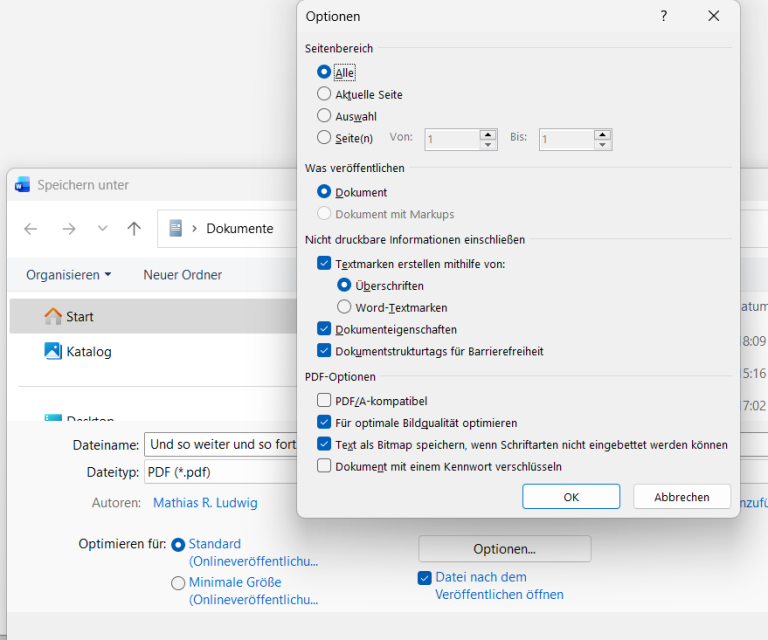Toggle Text als Bitmap speichern checkbox
The image size is (768, 640).
324,444
